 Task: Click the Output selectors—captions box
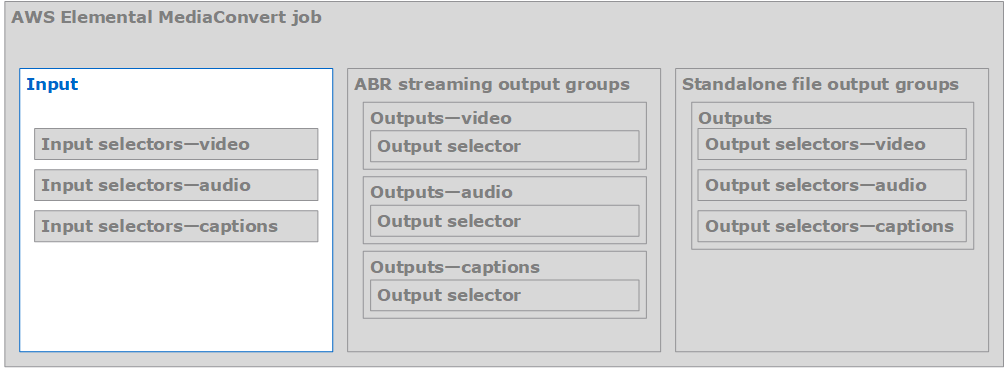(832, 226)
